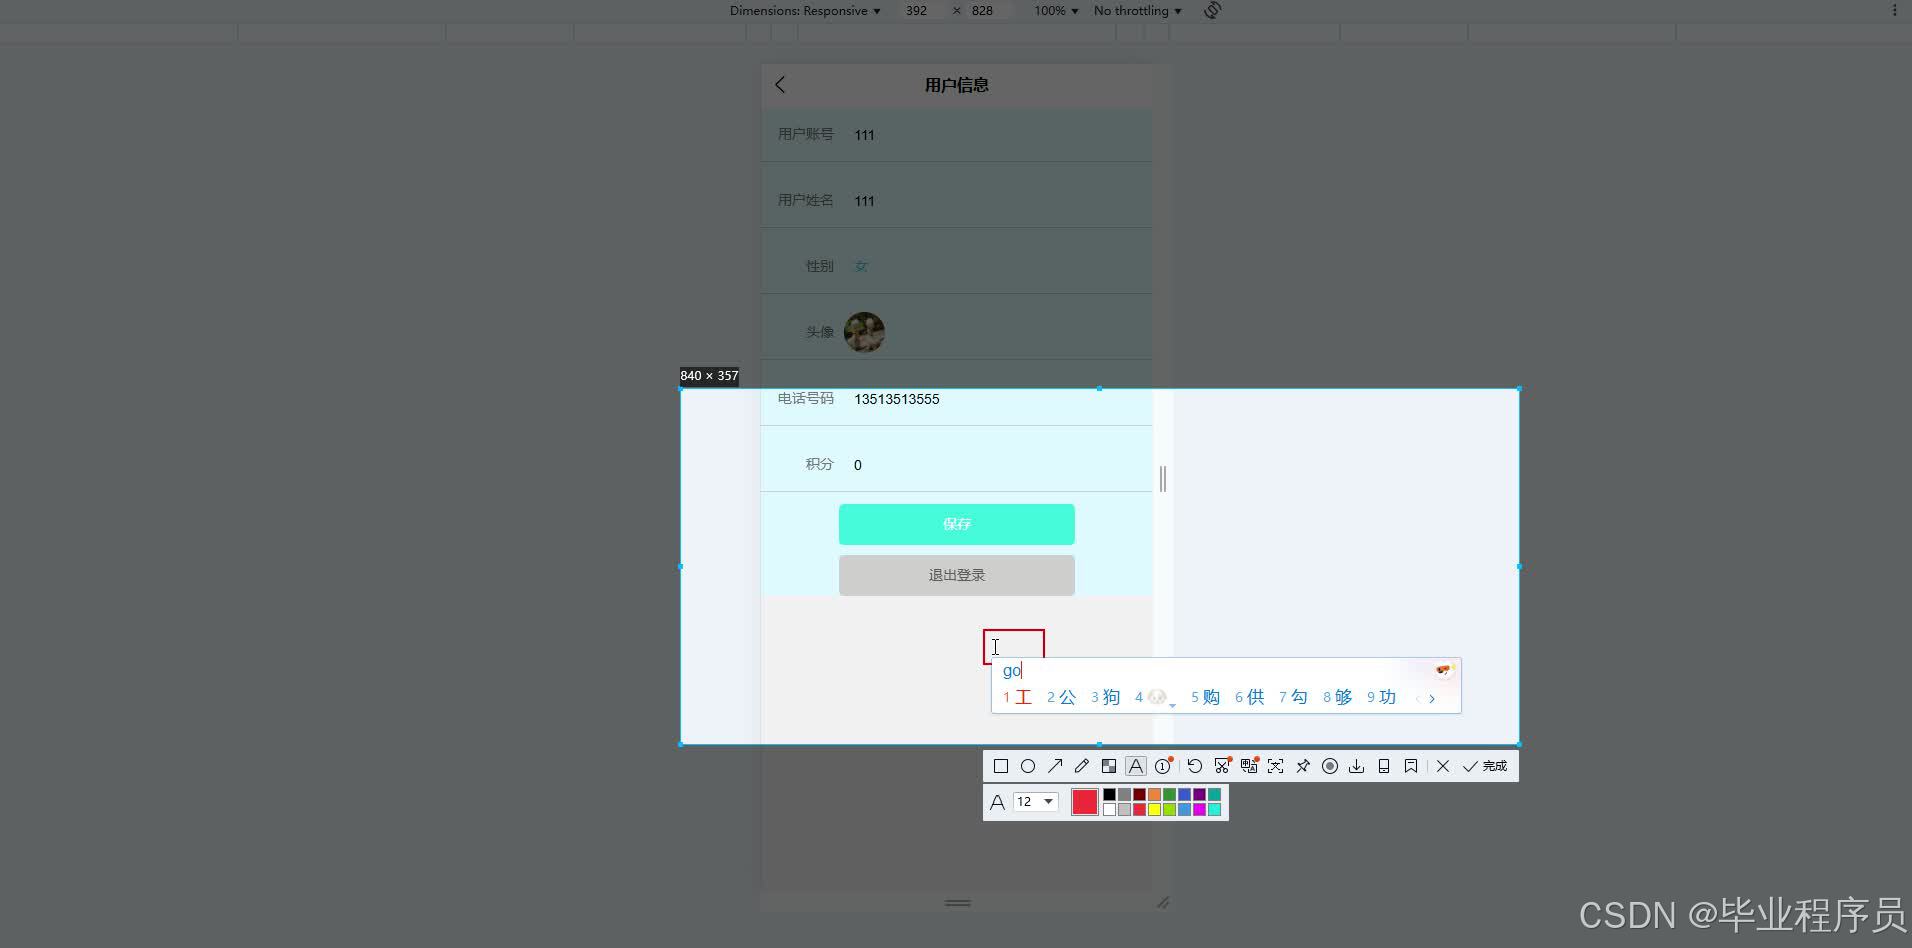This screenshot has width=1912, height=948.
Task: Toggle the Text annotation tool
Action: coord(1136,765)
